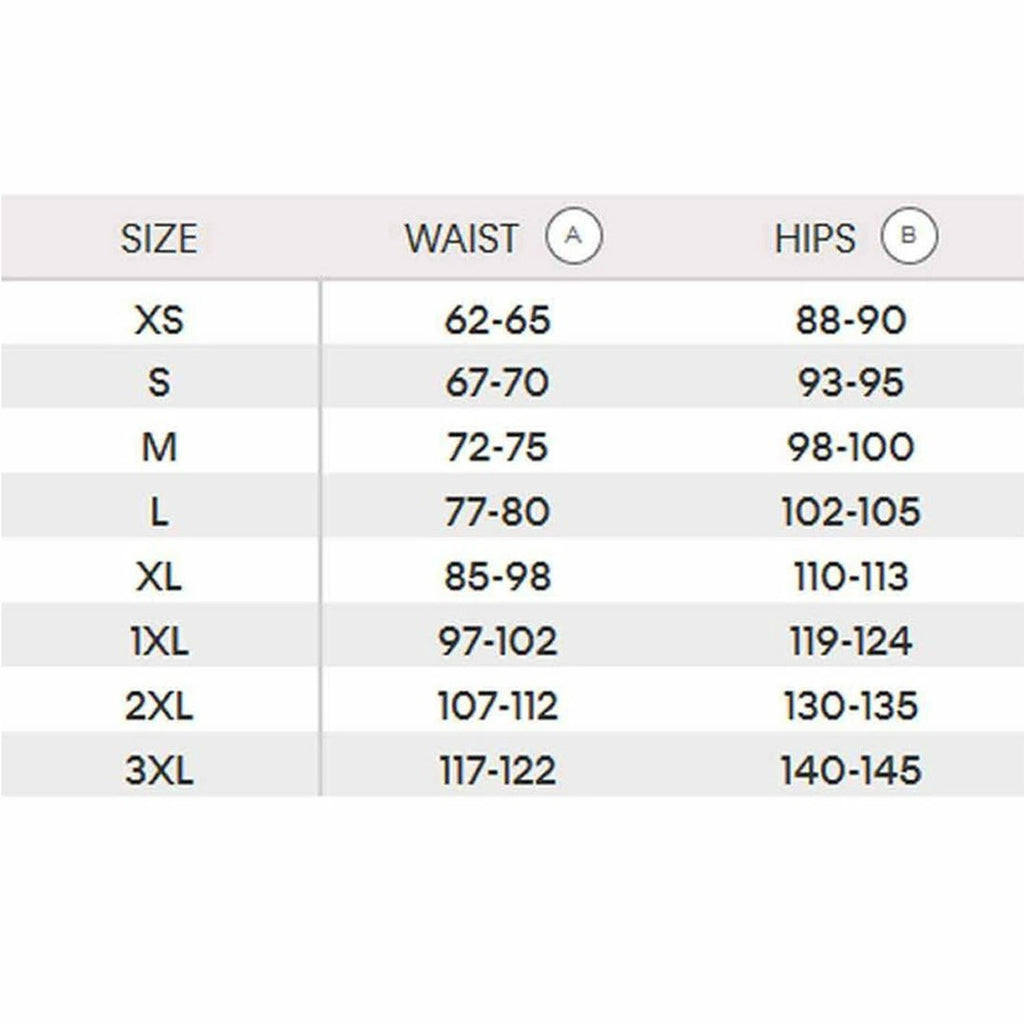The width and height of the screenshot is (1024, 1024).
Task: Pick the S size row label
Action: [159, 383]
